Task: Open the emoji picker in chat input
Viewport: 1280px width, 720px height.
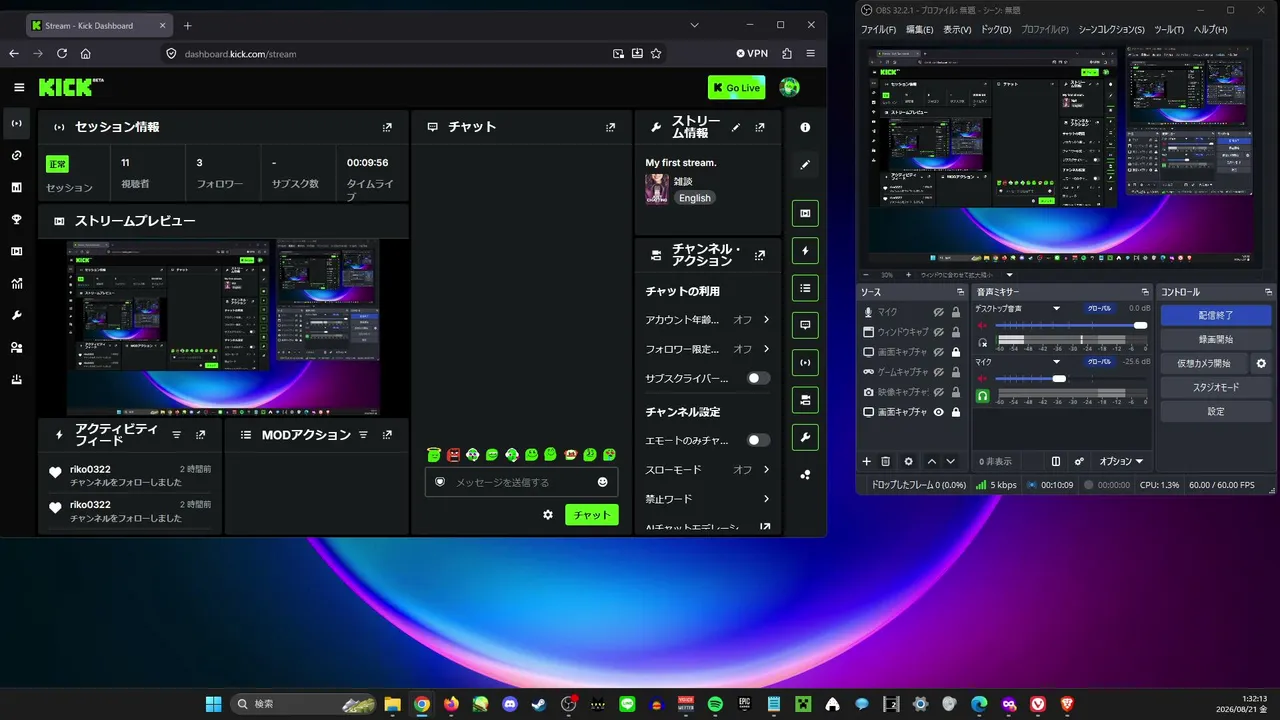Action: [x=602, y=482]
